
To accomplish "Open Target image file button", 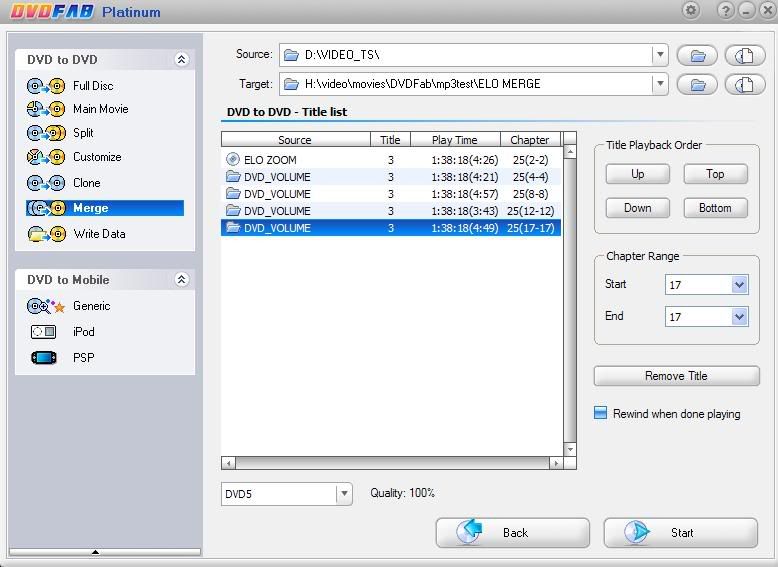I will pos(744,85).
